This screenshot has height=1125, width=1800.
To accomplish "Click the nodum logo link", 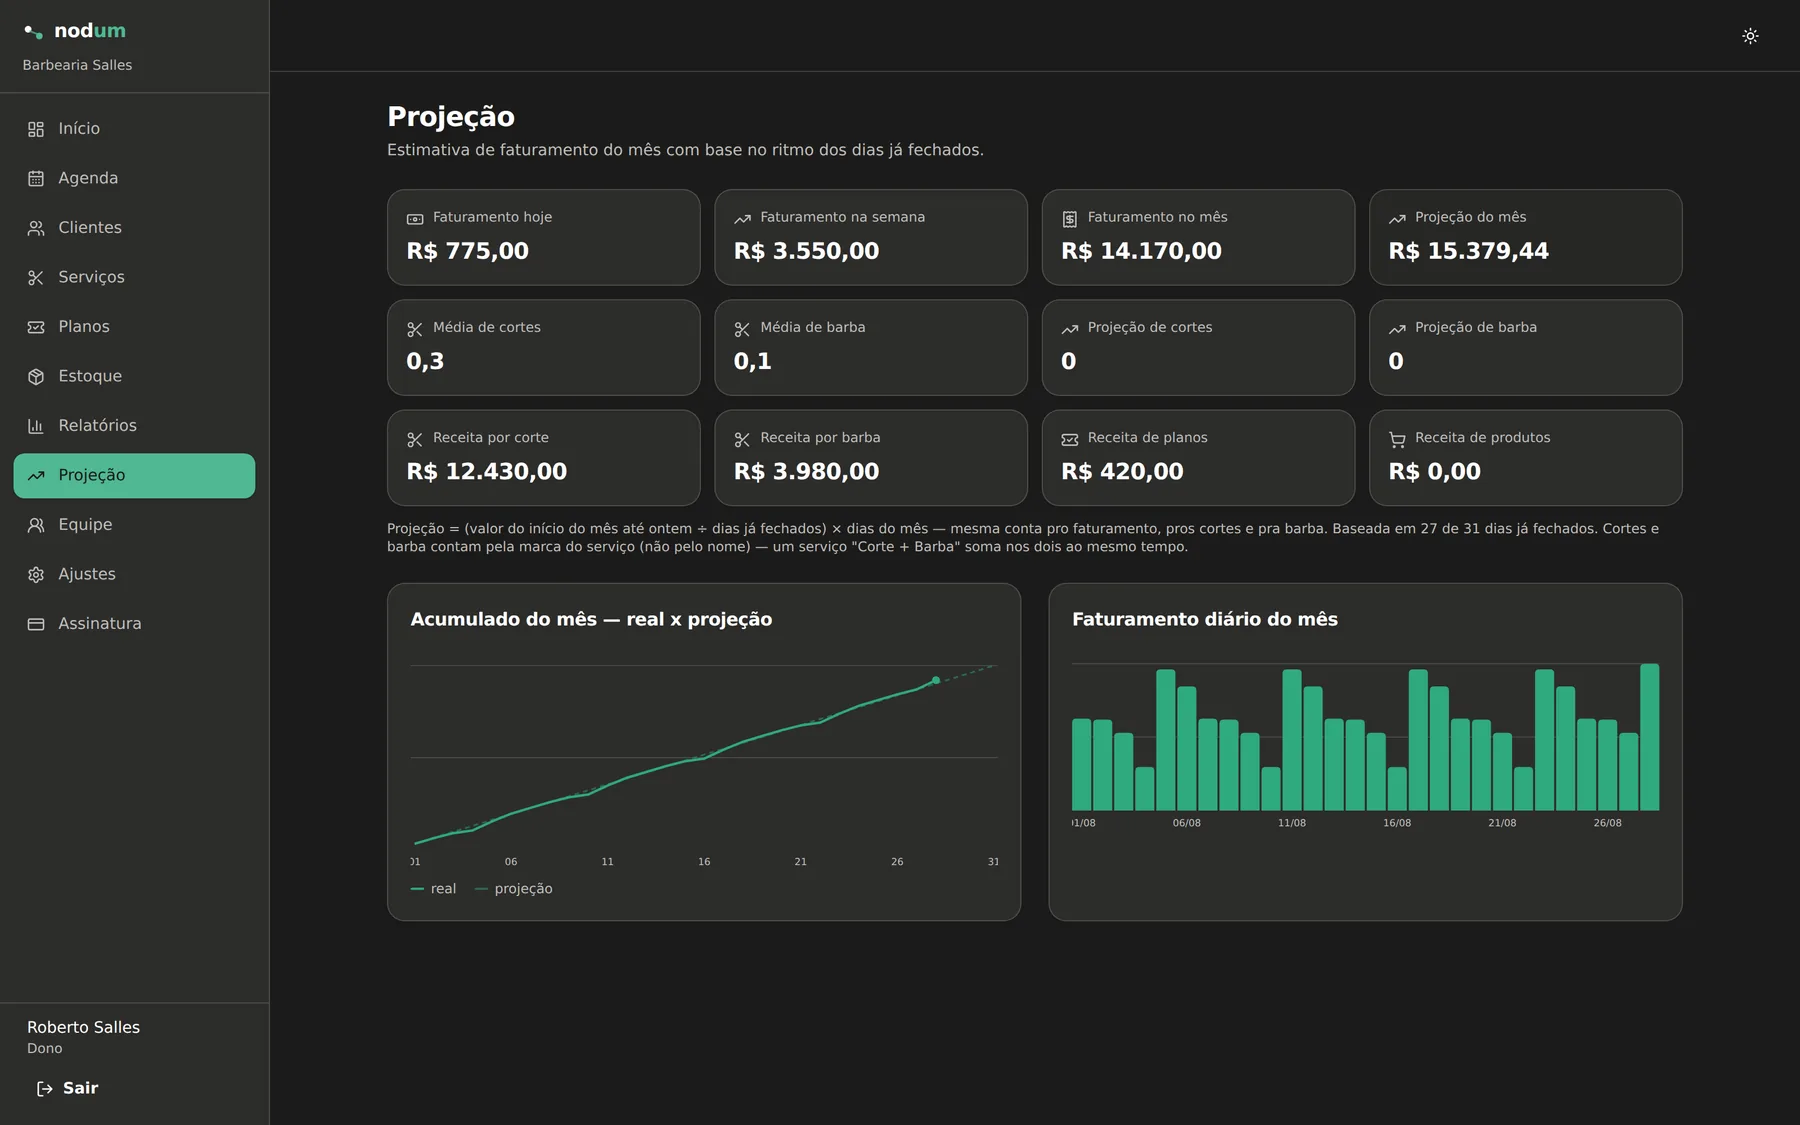I will point(75,31).
